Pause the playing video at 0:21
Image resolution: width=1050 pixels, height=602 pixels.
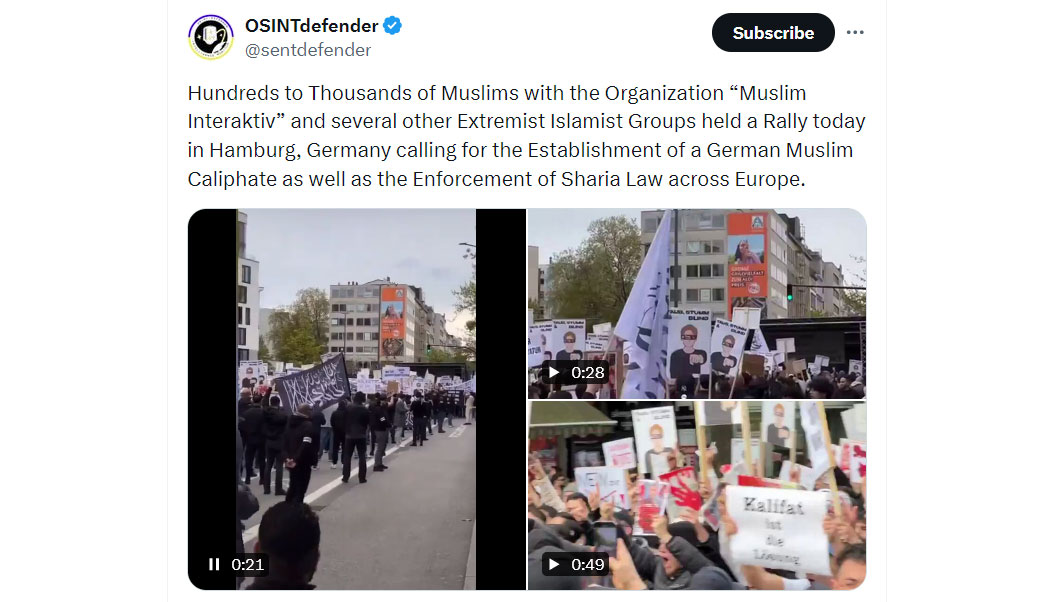[214, 565]
